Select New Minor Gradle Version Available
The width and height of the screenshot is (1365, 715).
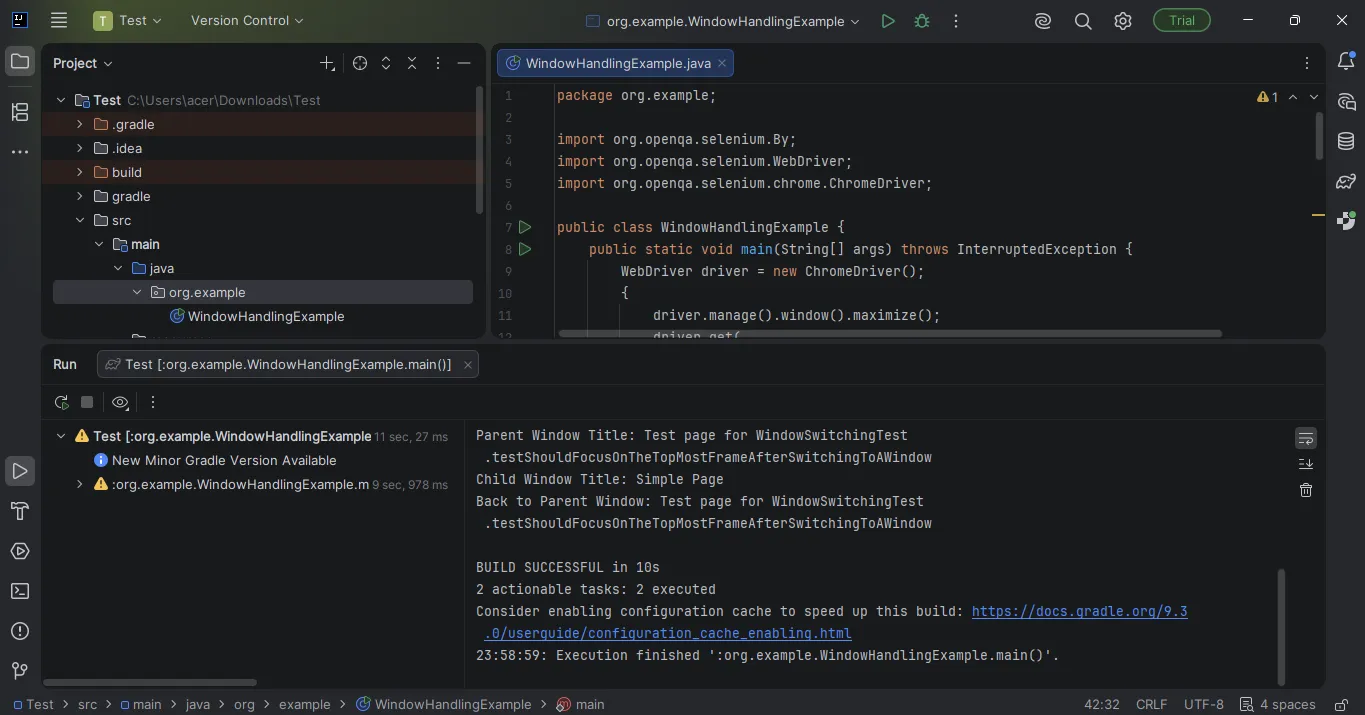click(224, 460)
